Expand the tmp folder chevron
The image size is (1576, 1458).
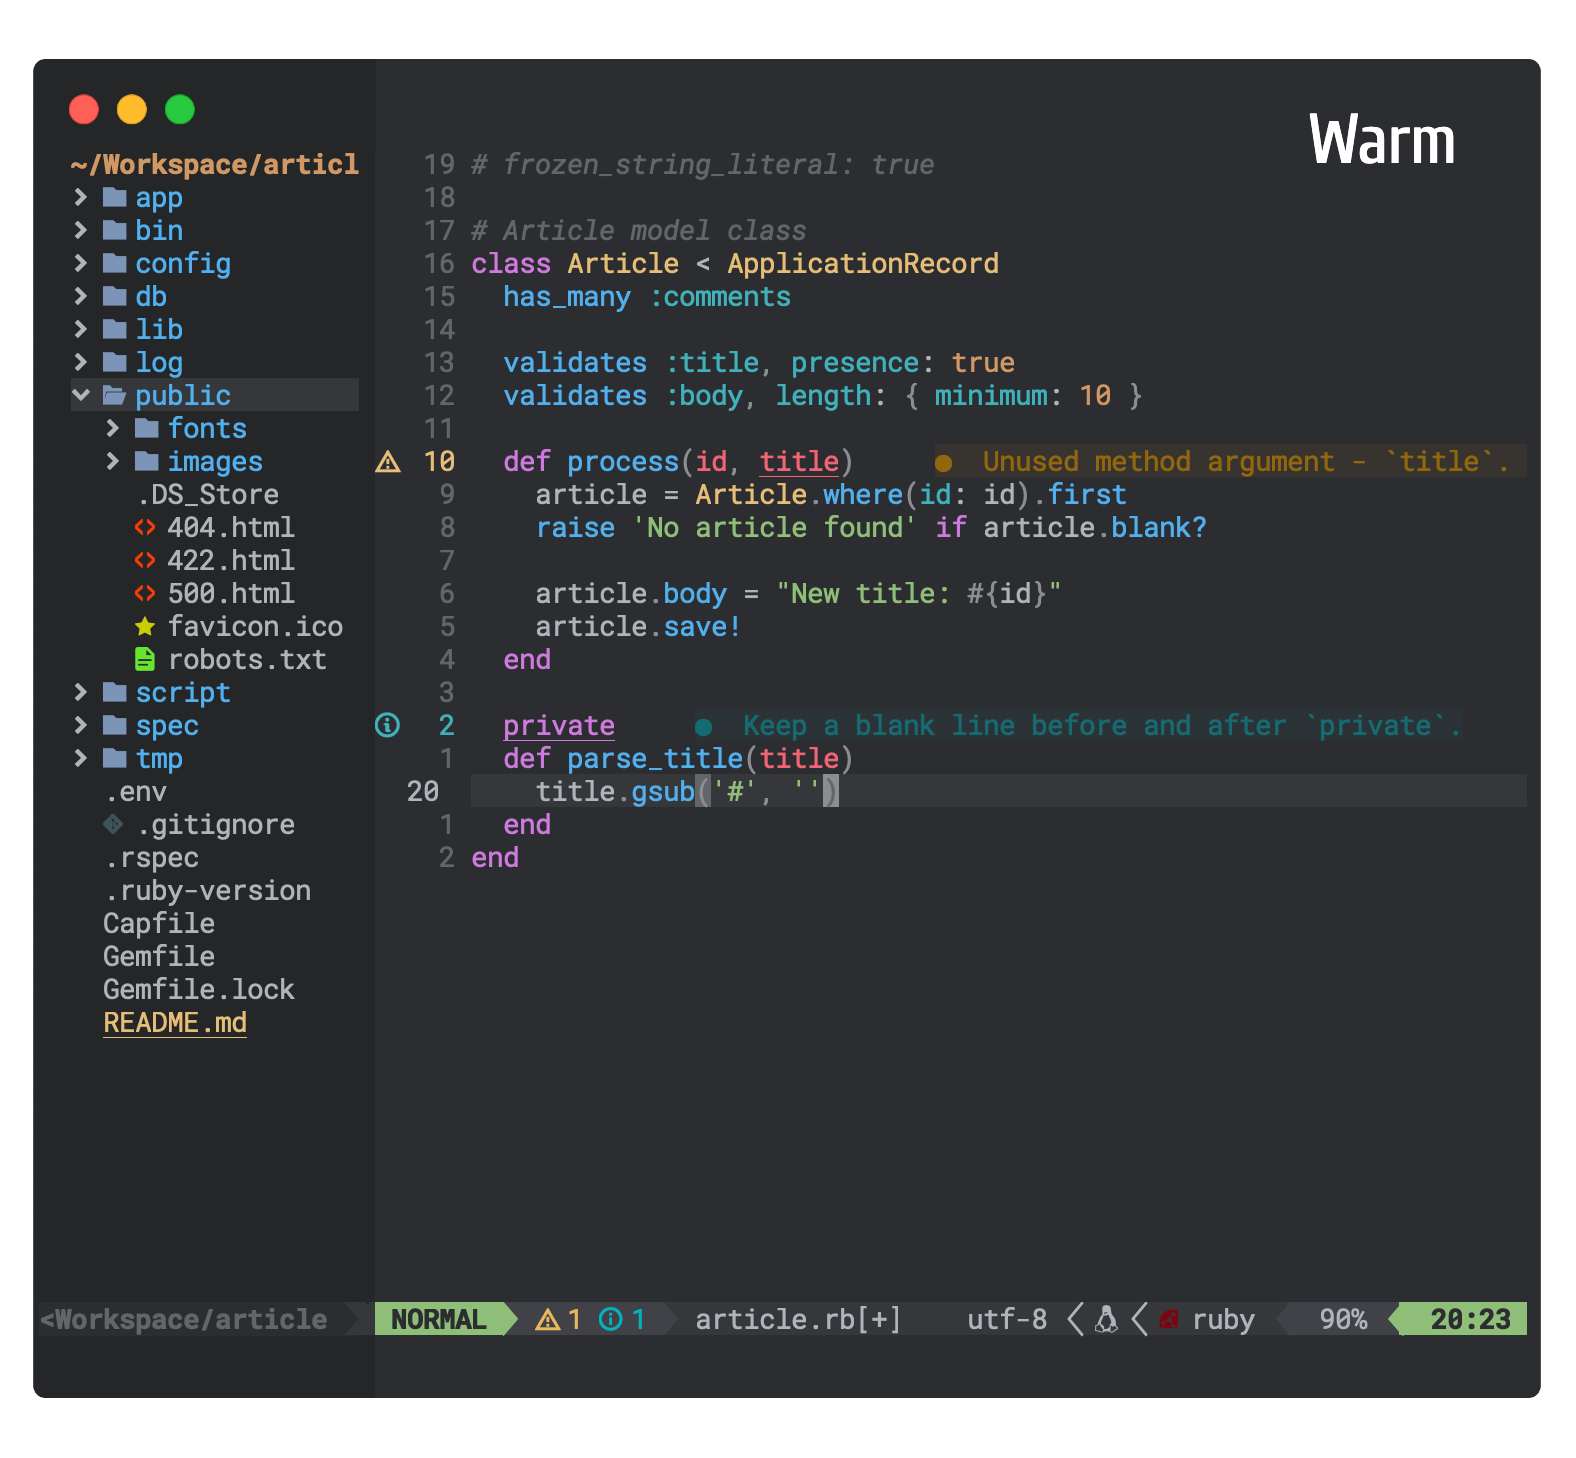pos(81,758)
